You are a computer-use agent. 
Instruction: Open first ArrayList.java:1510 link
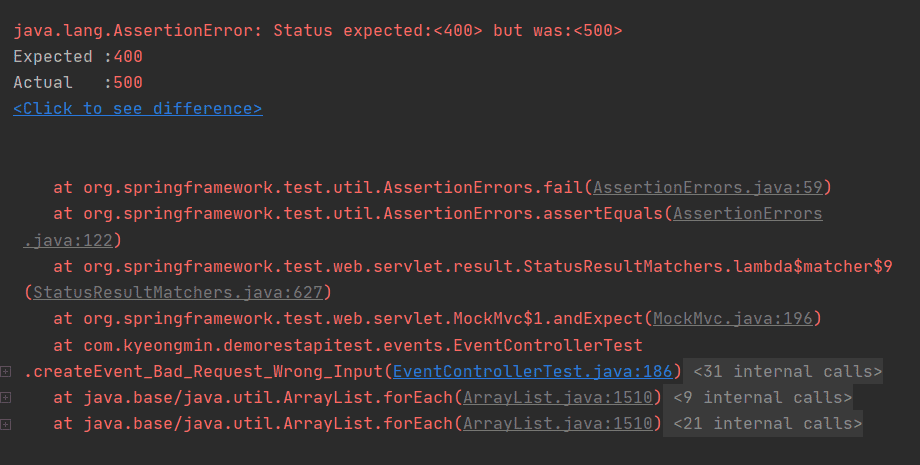[557, 397]
